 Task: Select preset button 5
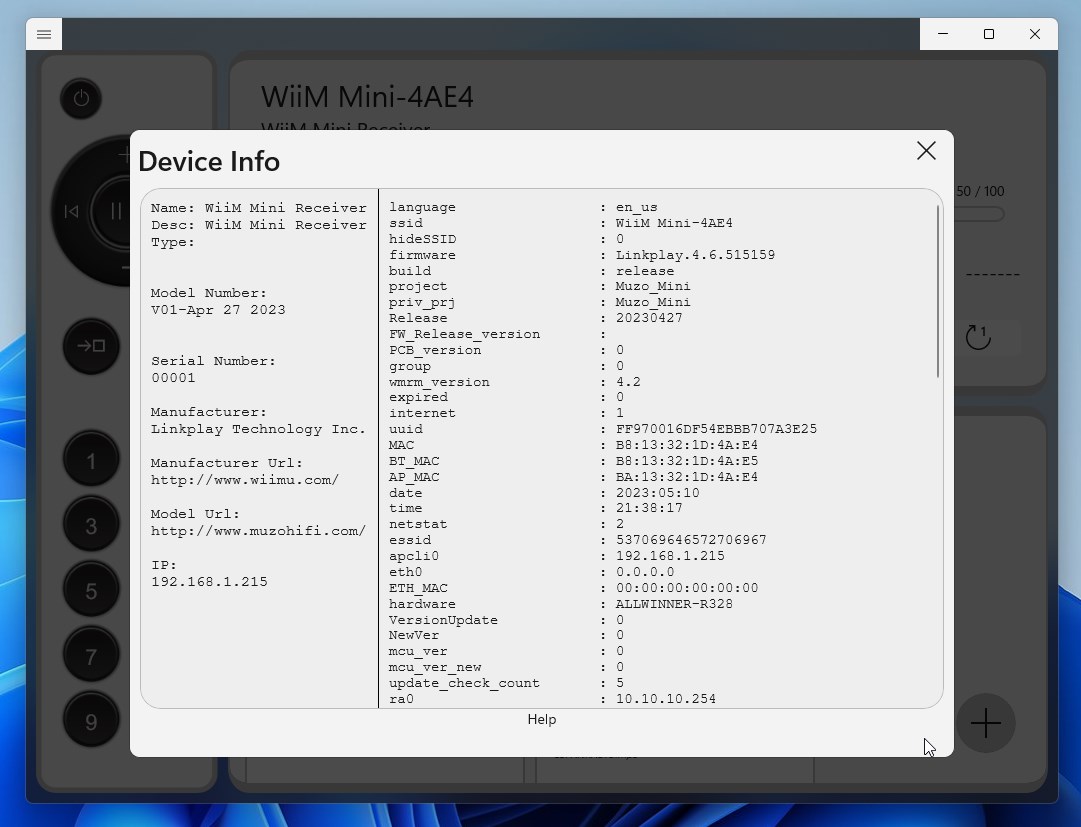tap(91, 591)
